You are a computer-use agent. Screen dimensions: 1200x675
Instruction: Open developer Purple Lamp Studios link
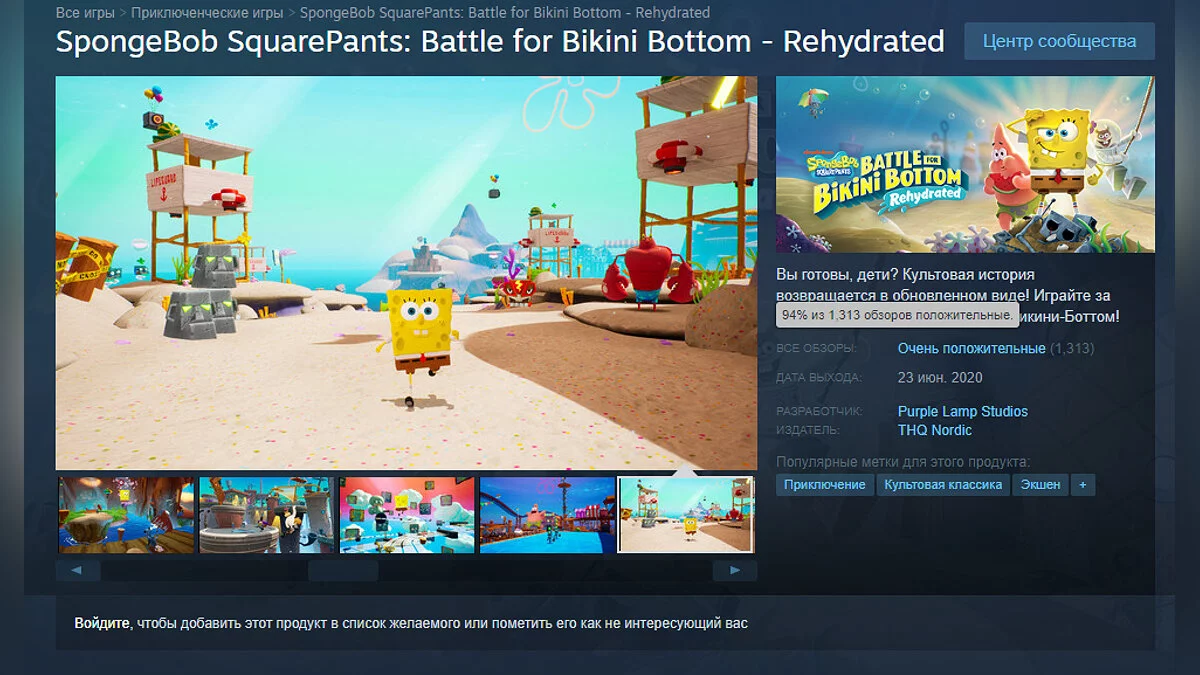click(962, 411)
